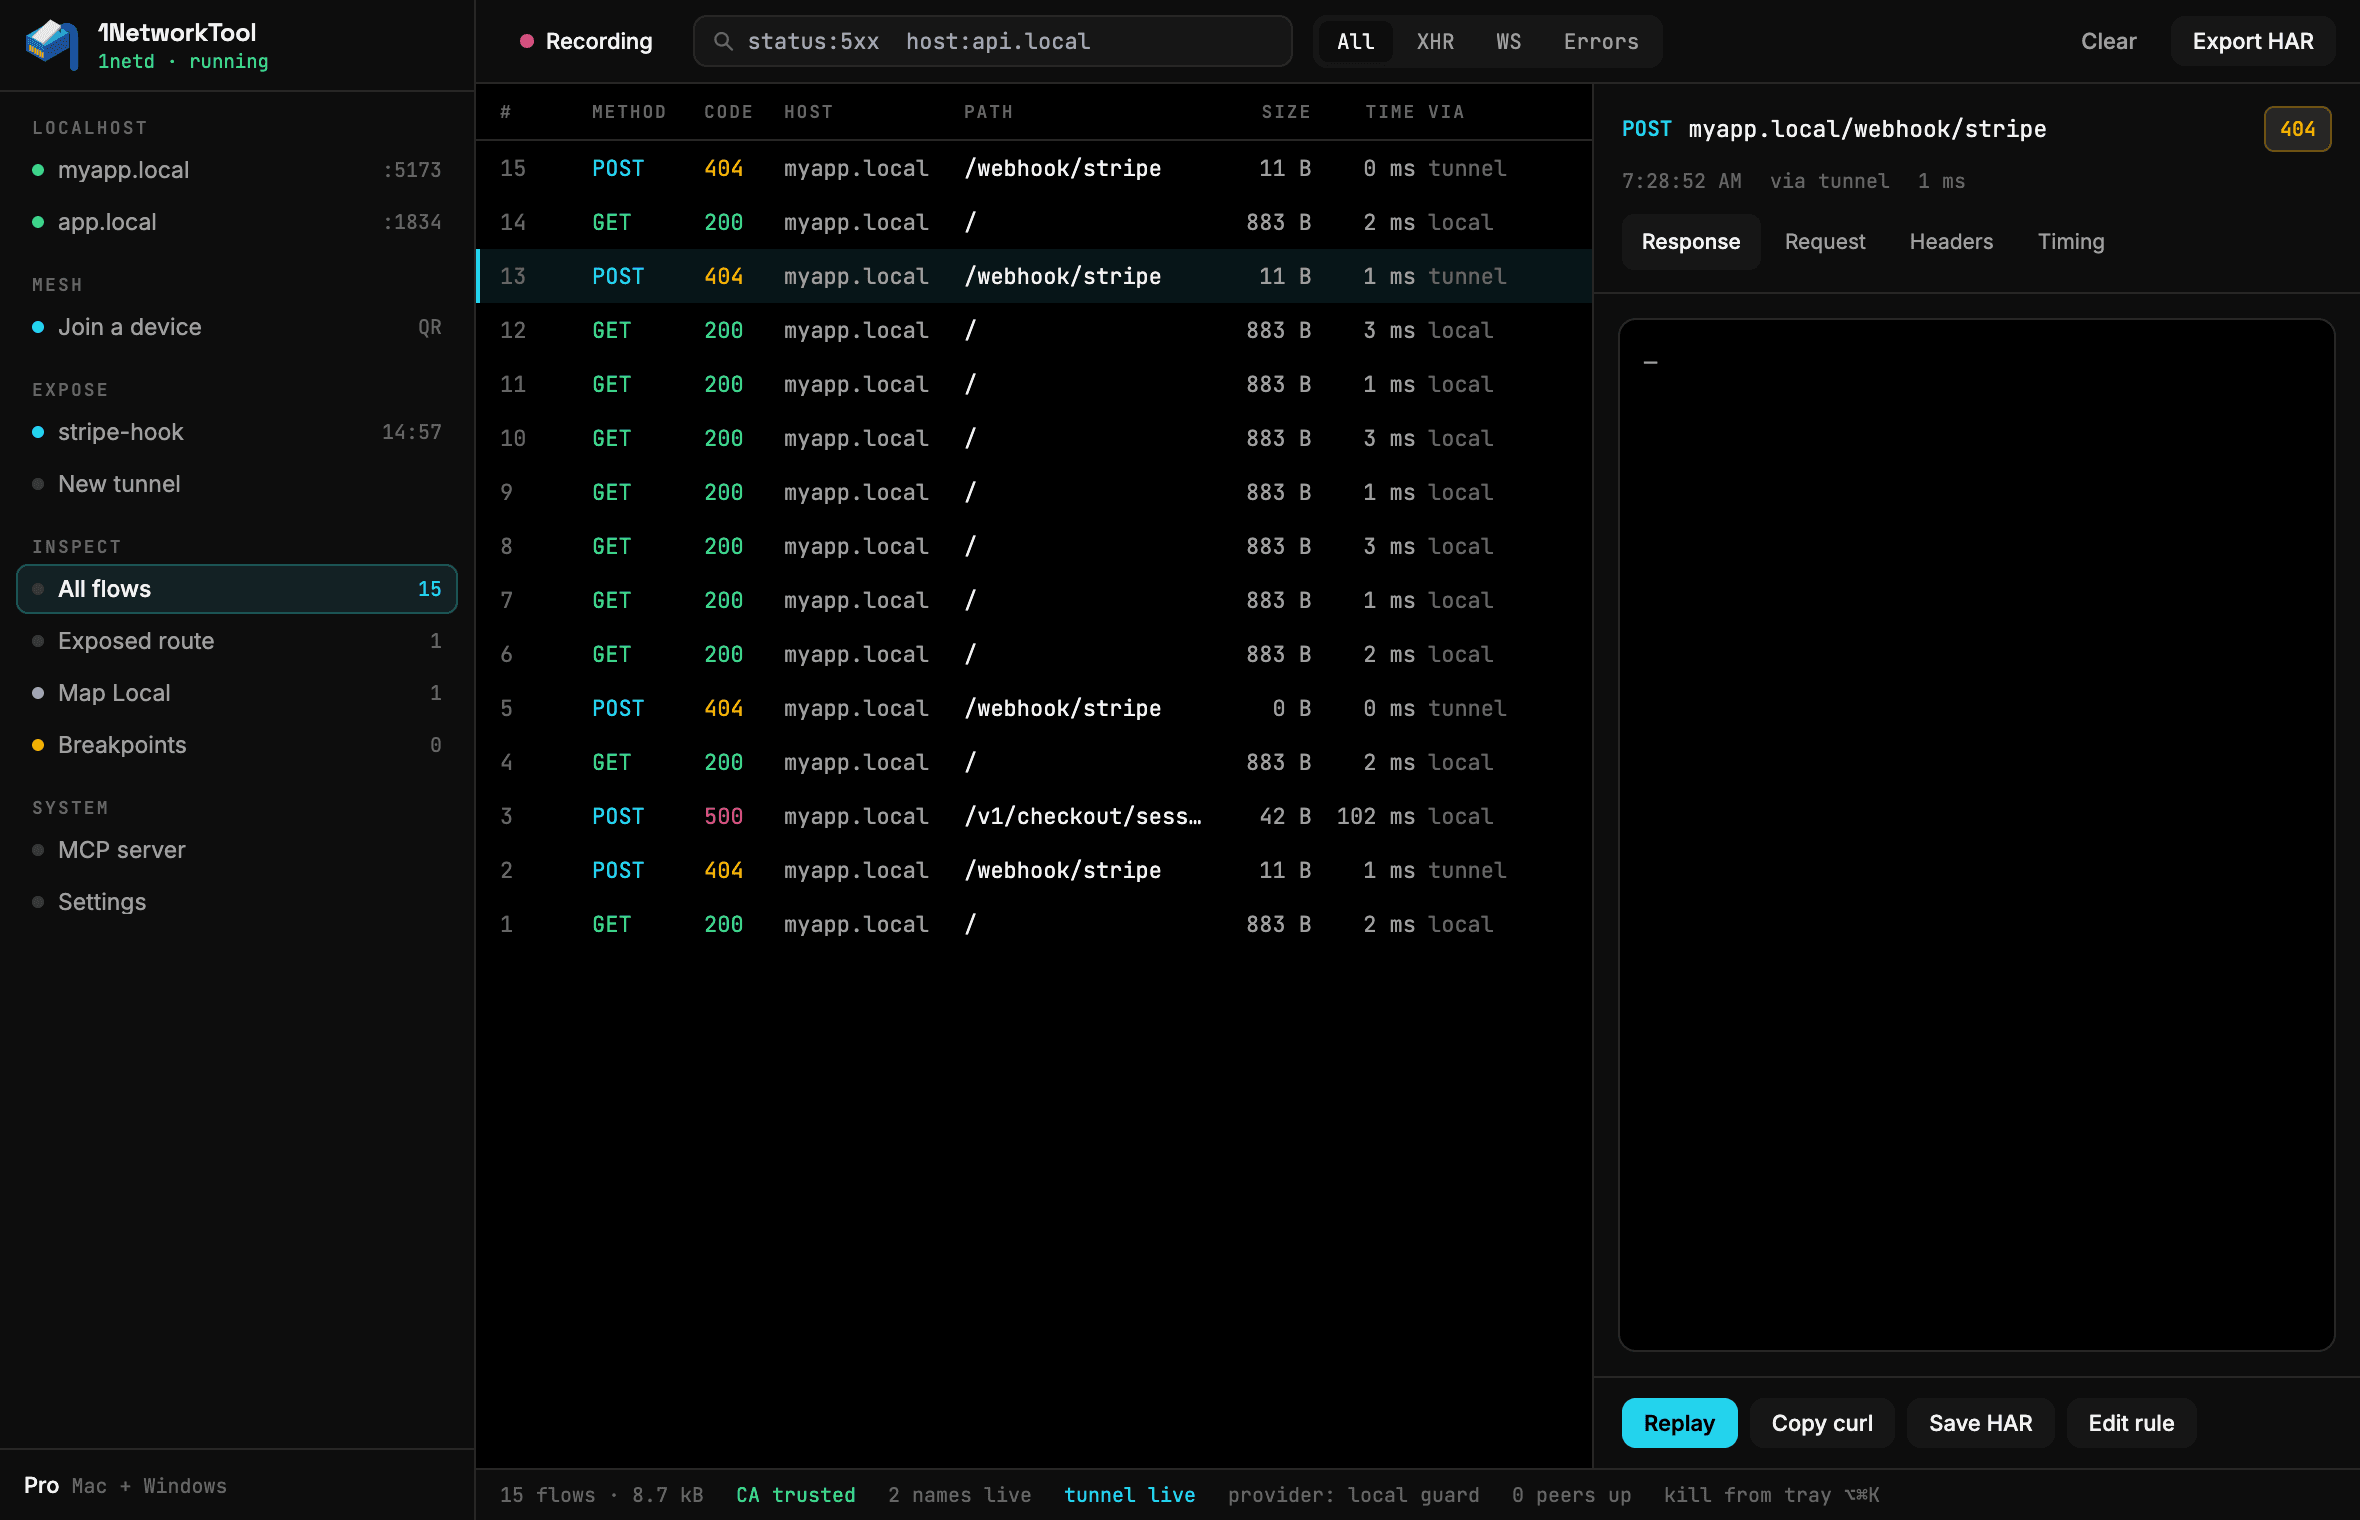Open Settings in sidebar

pos(237,902)
